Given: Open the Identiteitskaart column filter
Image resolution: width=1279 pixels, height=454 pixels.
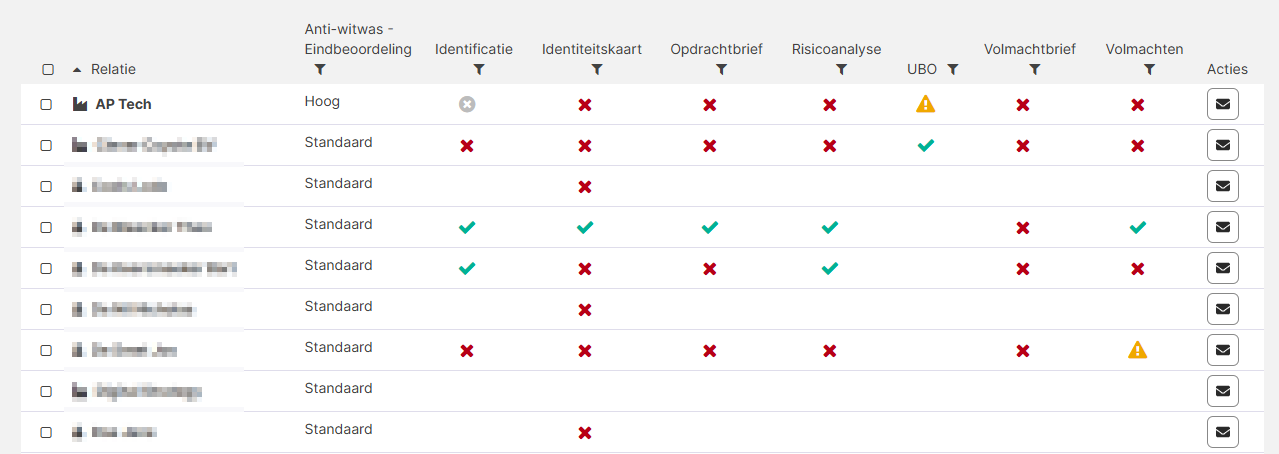Looking at the screenshot, I should [x=597, y=70].
